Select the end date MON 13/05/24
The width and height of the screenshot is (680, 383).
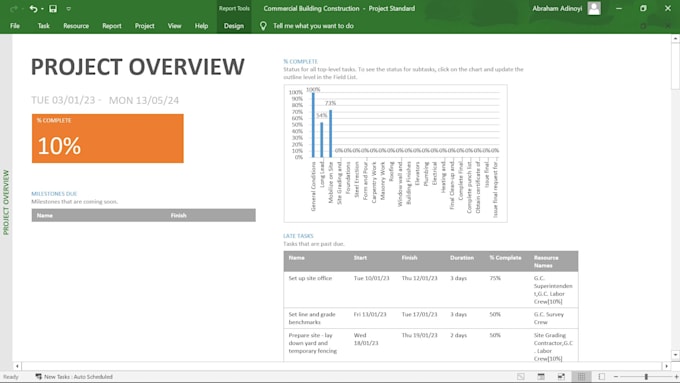(144, 100)
